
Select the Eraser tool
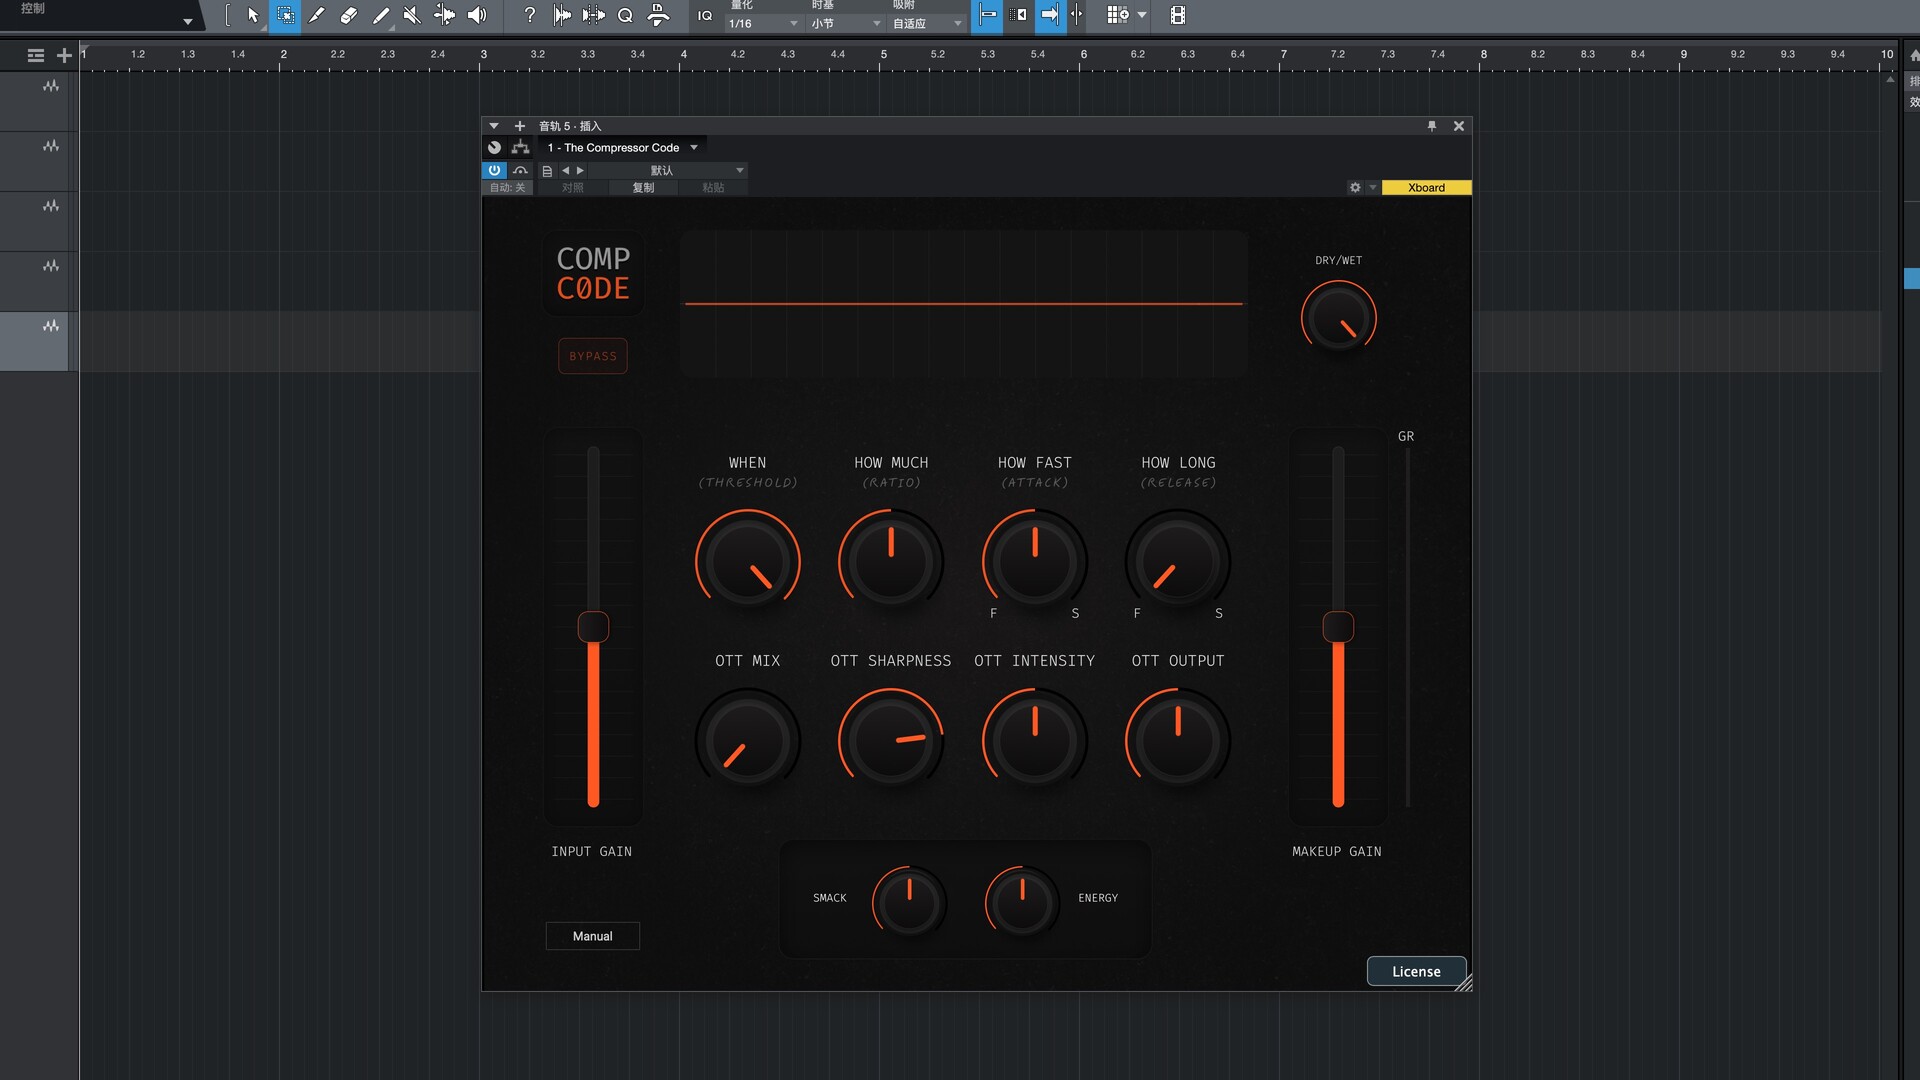click(349, 16)
